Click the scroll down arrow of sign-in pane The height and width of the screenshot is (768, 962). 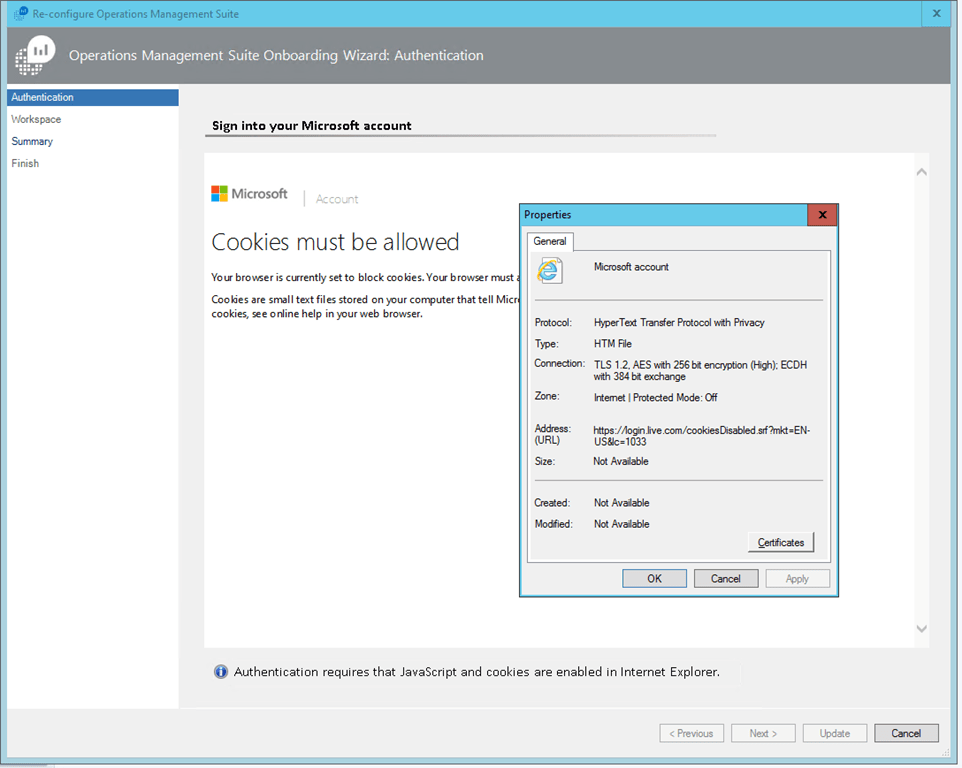[x=922, y=629]
